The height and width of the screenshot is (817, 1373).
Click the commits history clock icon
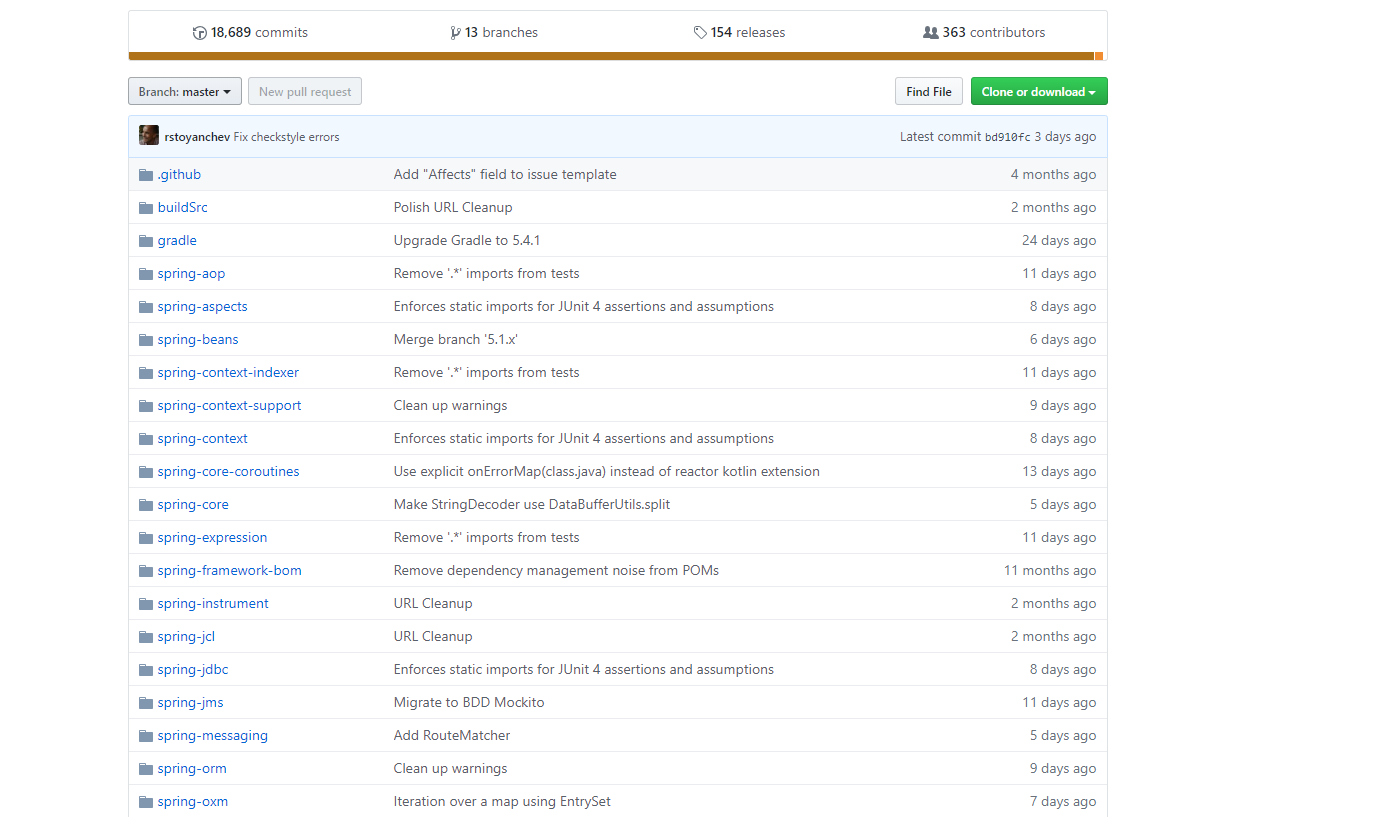pos(199,33)
